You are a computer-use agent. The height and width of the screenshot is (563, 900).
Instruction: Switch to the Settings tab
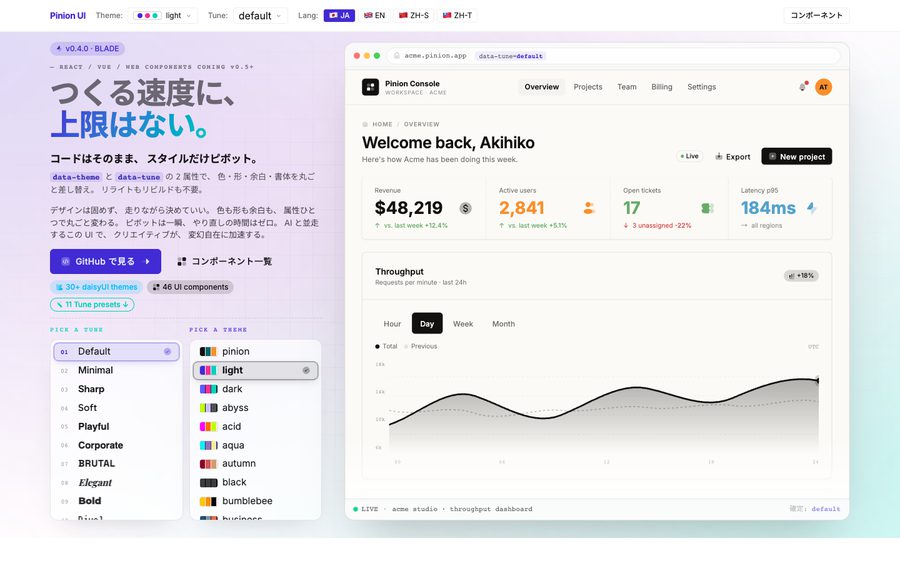[x=701, y=87]
